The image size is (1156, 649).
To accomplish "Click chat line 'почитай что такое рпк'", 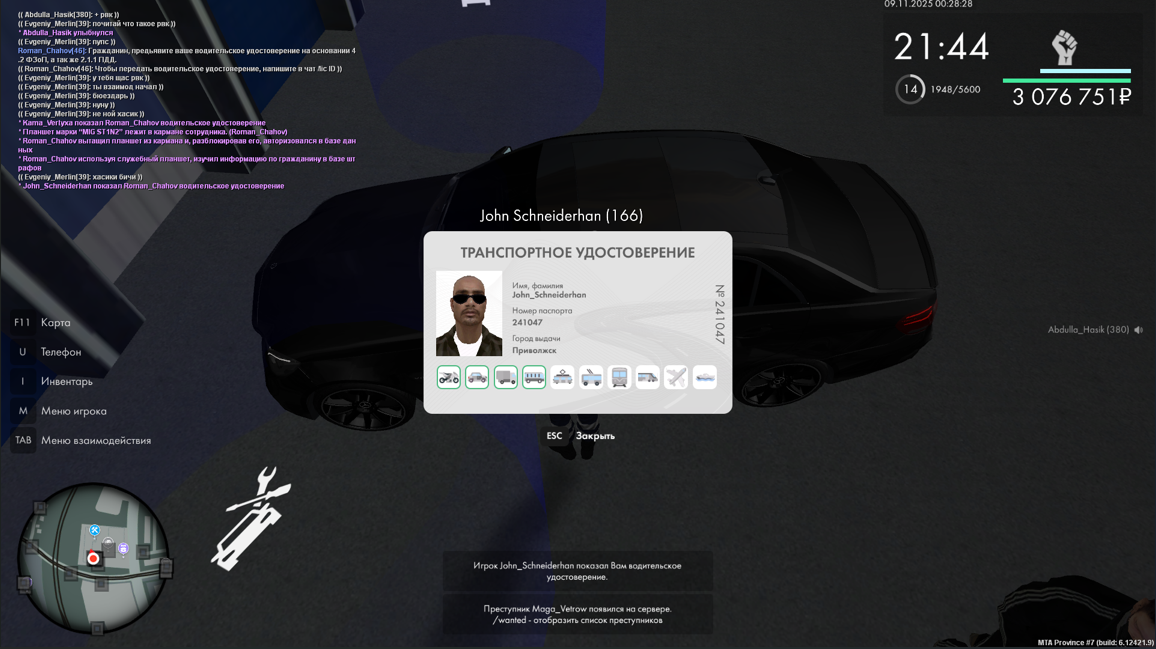I will tap(97, 24).
